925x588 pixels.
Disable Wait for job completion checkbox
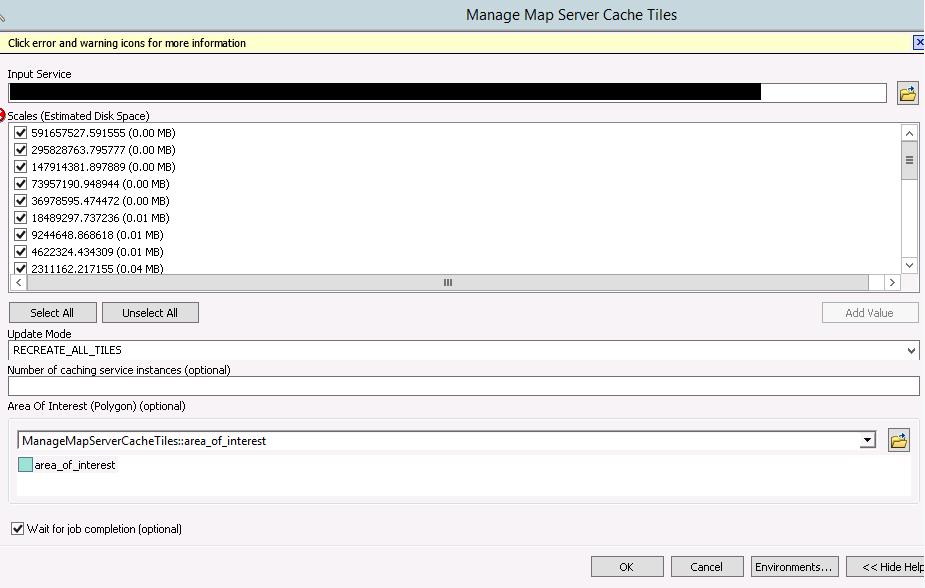tap(17, 529)
